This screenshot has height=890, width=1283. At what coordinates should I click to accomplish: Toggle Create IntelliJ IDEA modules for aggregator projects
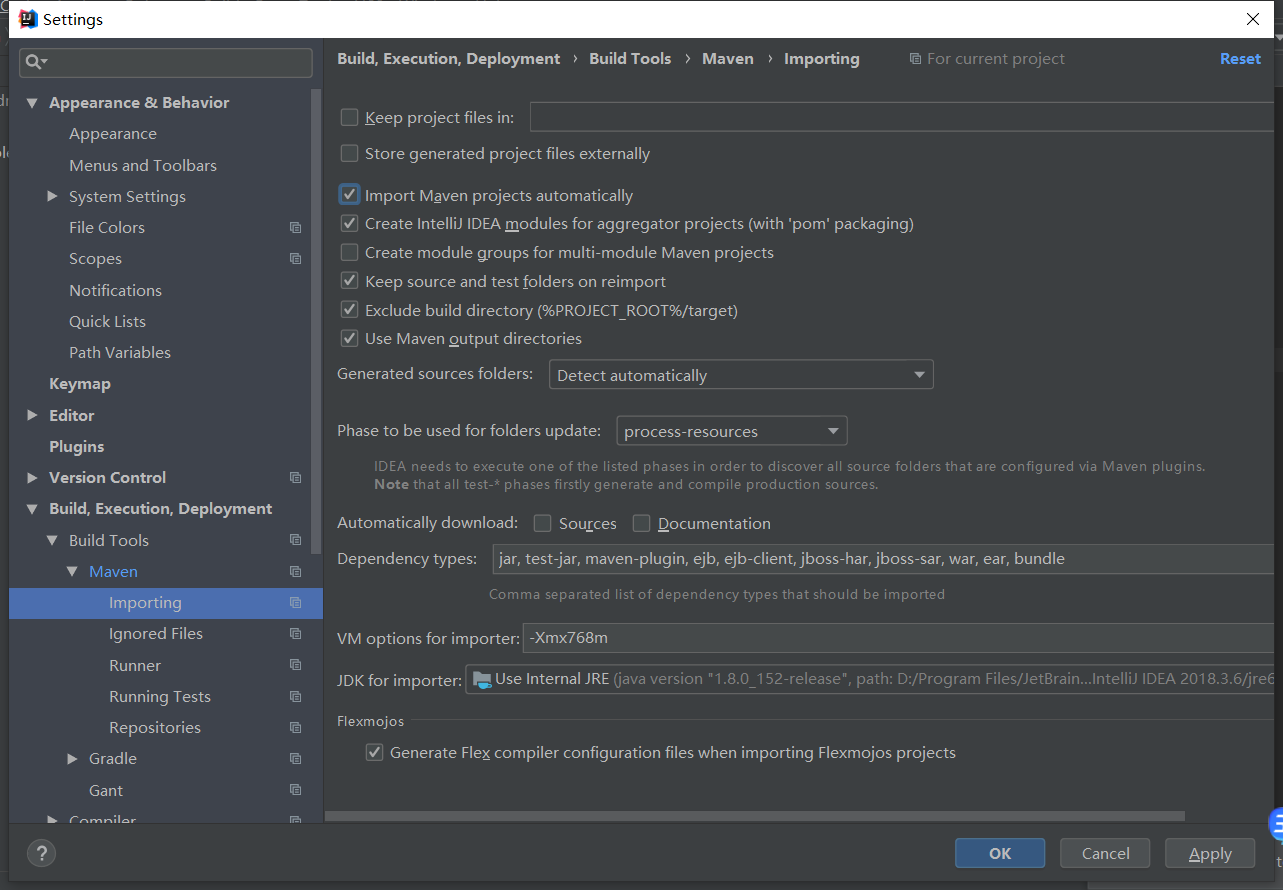coord(349,223)
